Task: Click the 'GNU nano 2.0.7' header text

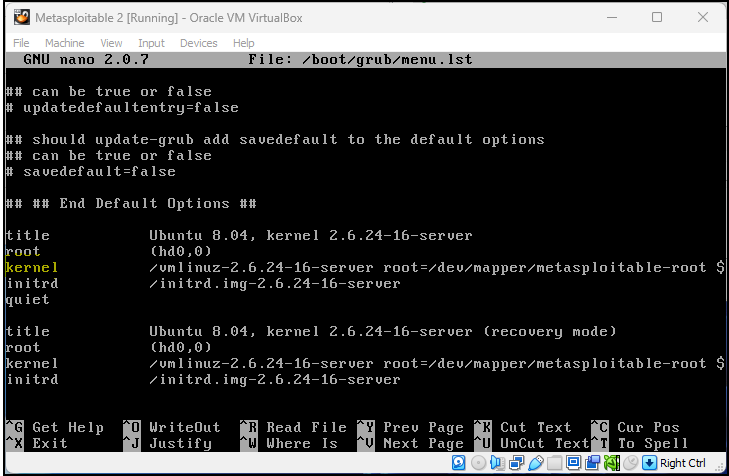Action: tap(86, 60)
